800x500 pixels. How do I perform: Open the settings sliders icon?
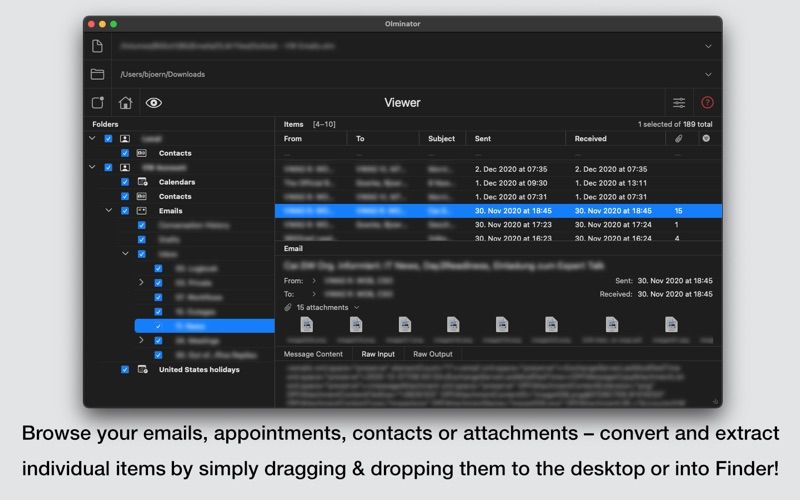coord(679,103)
